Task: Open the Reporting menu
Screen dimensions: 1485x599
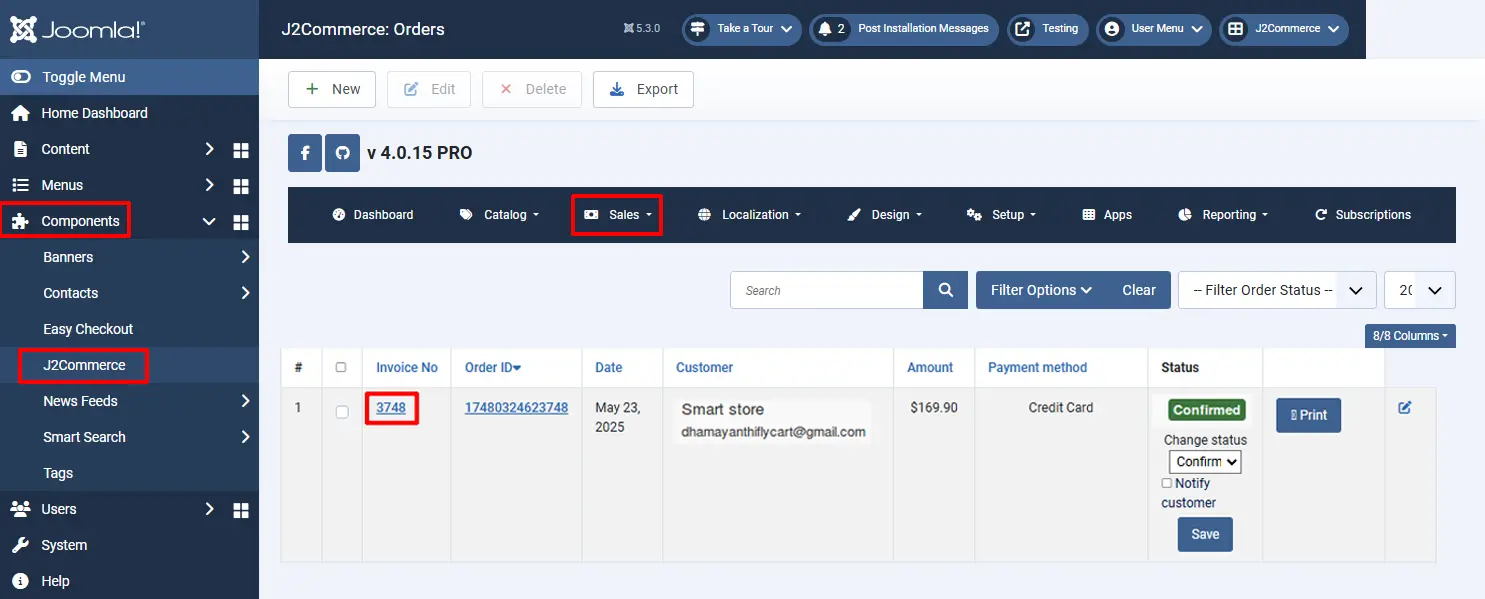Action: point(1223,215)
